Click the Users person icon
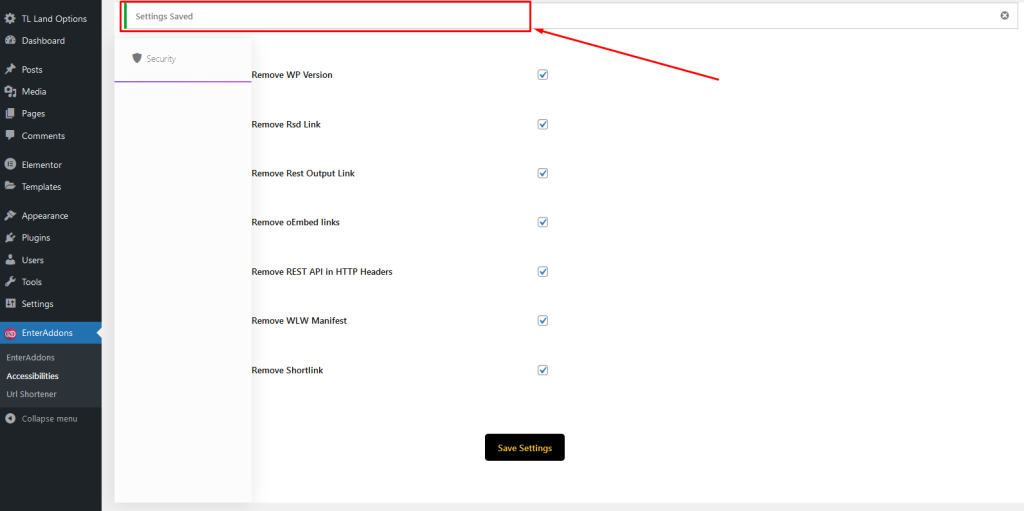 10,259
